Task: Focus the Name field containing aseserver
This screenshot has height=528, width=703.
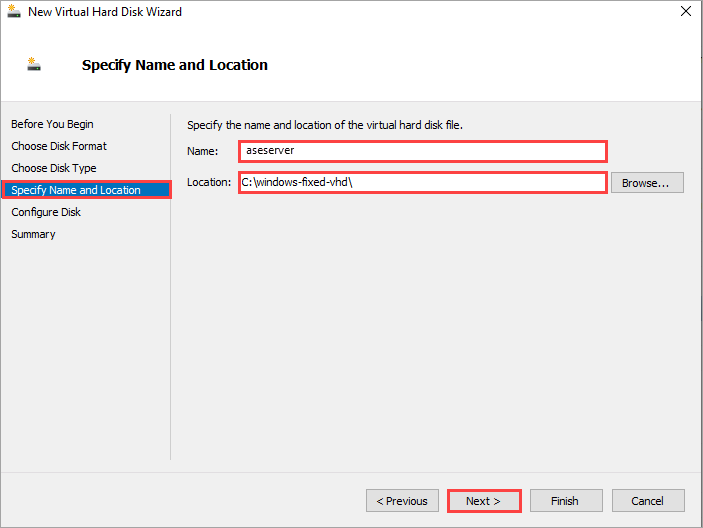Action: click(423, 151)
